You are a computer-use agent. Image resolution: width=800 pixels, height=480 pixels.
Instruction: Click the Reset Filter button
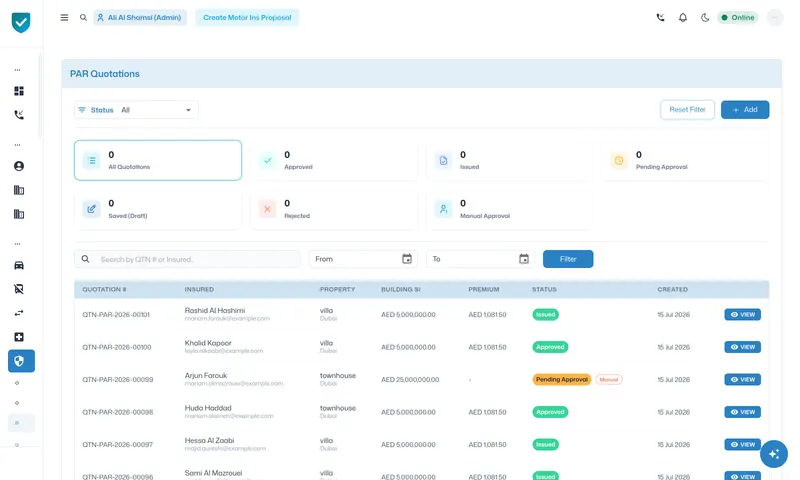(x=687, y=110)
